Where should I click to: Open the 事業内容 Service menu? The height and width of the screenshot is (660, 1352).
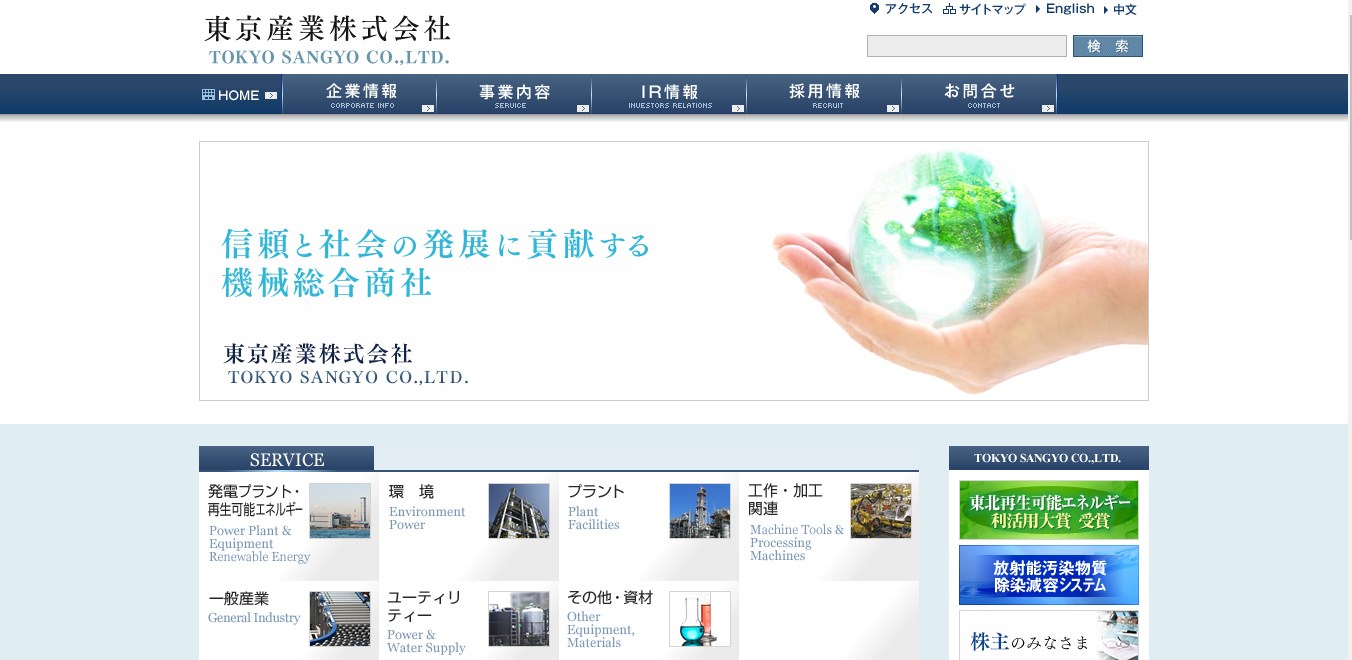click(x=514, y=95)
